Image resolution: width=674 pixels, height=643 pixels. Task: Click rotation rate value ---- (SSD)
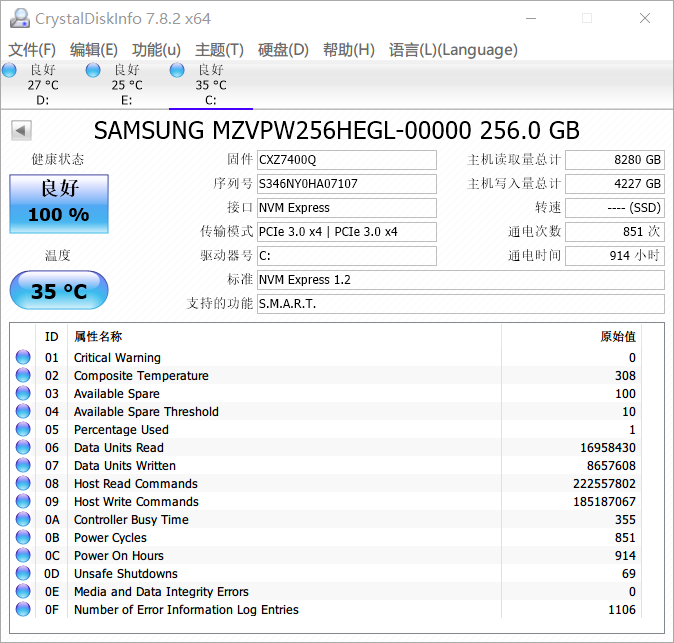pyautogui.click(x=615, y=208)
